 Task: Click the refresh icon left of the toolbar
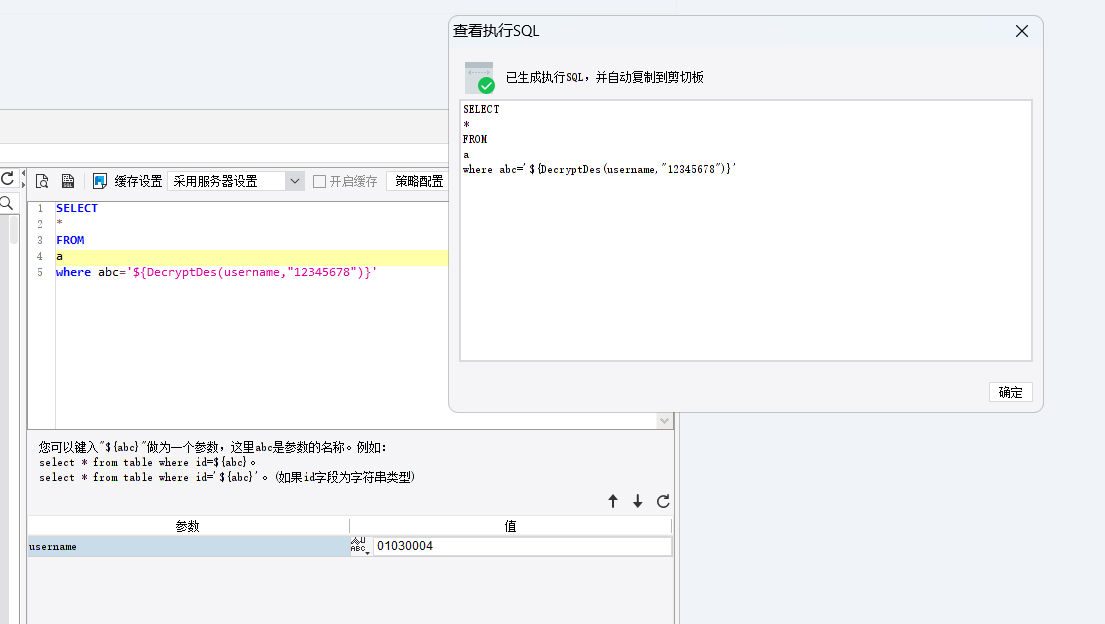point(7,179)
